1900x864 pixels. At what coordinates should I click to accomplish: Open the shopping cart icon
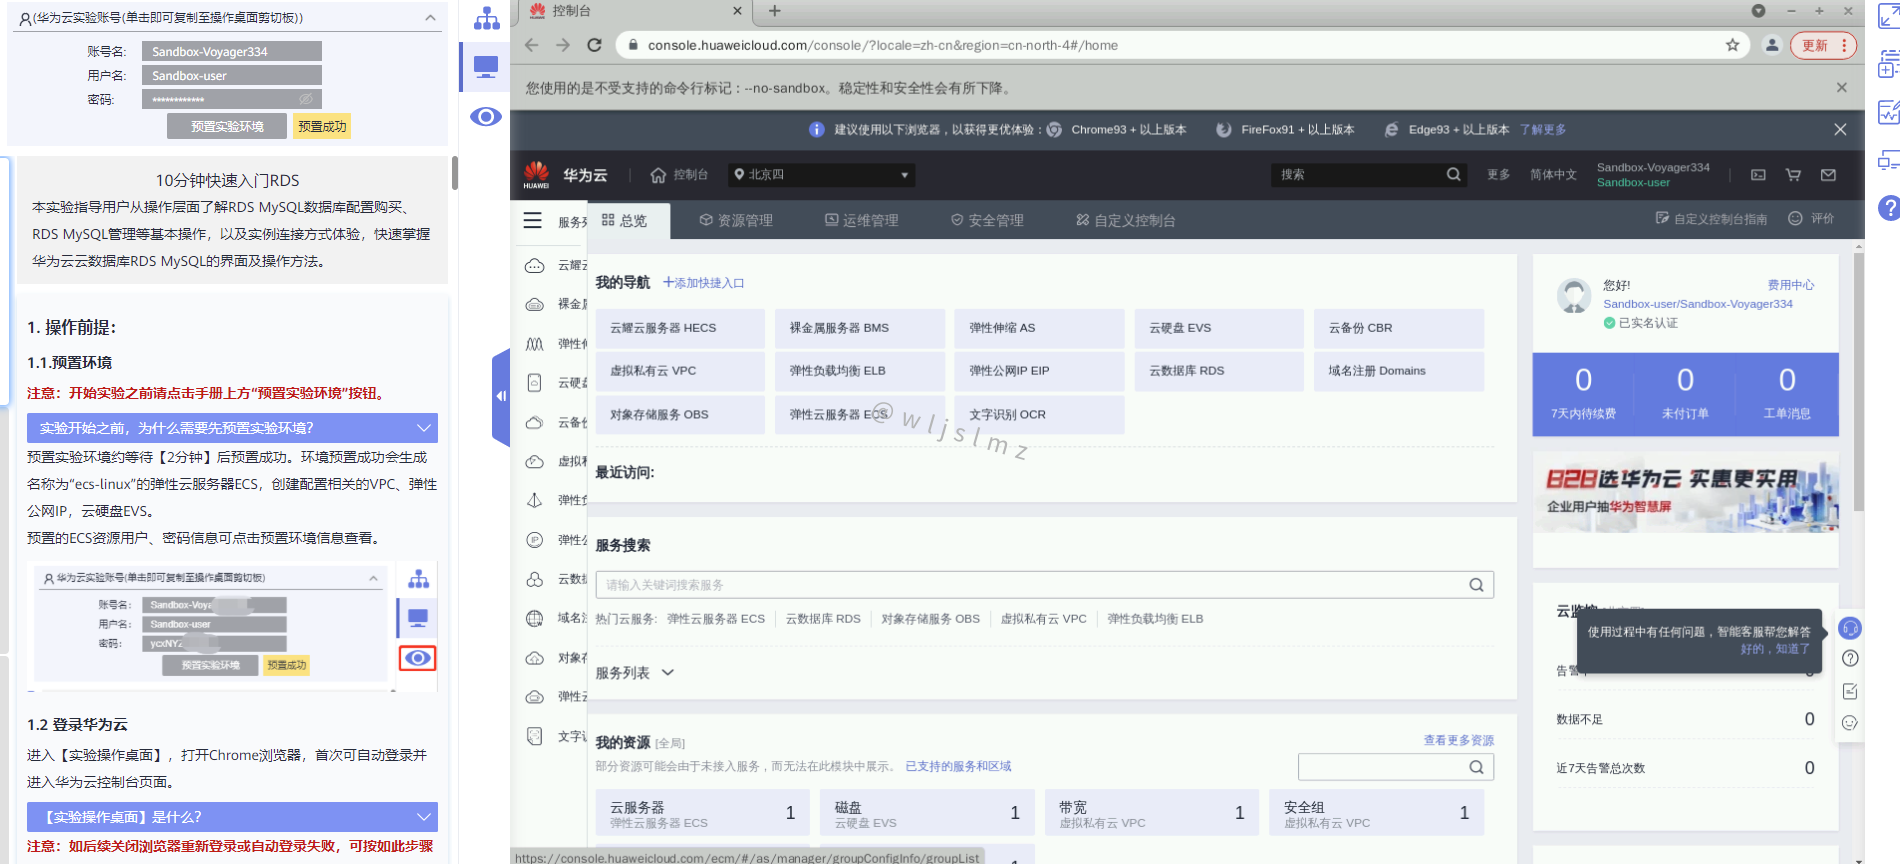pyautogui.click(x=1793, y=175)
